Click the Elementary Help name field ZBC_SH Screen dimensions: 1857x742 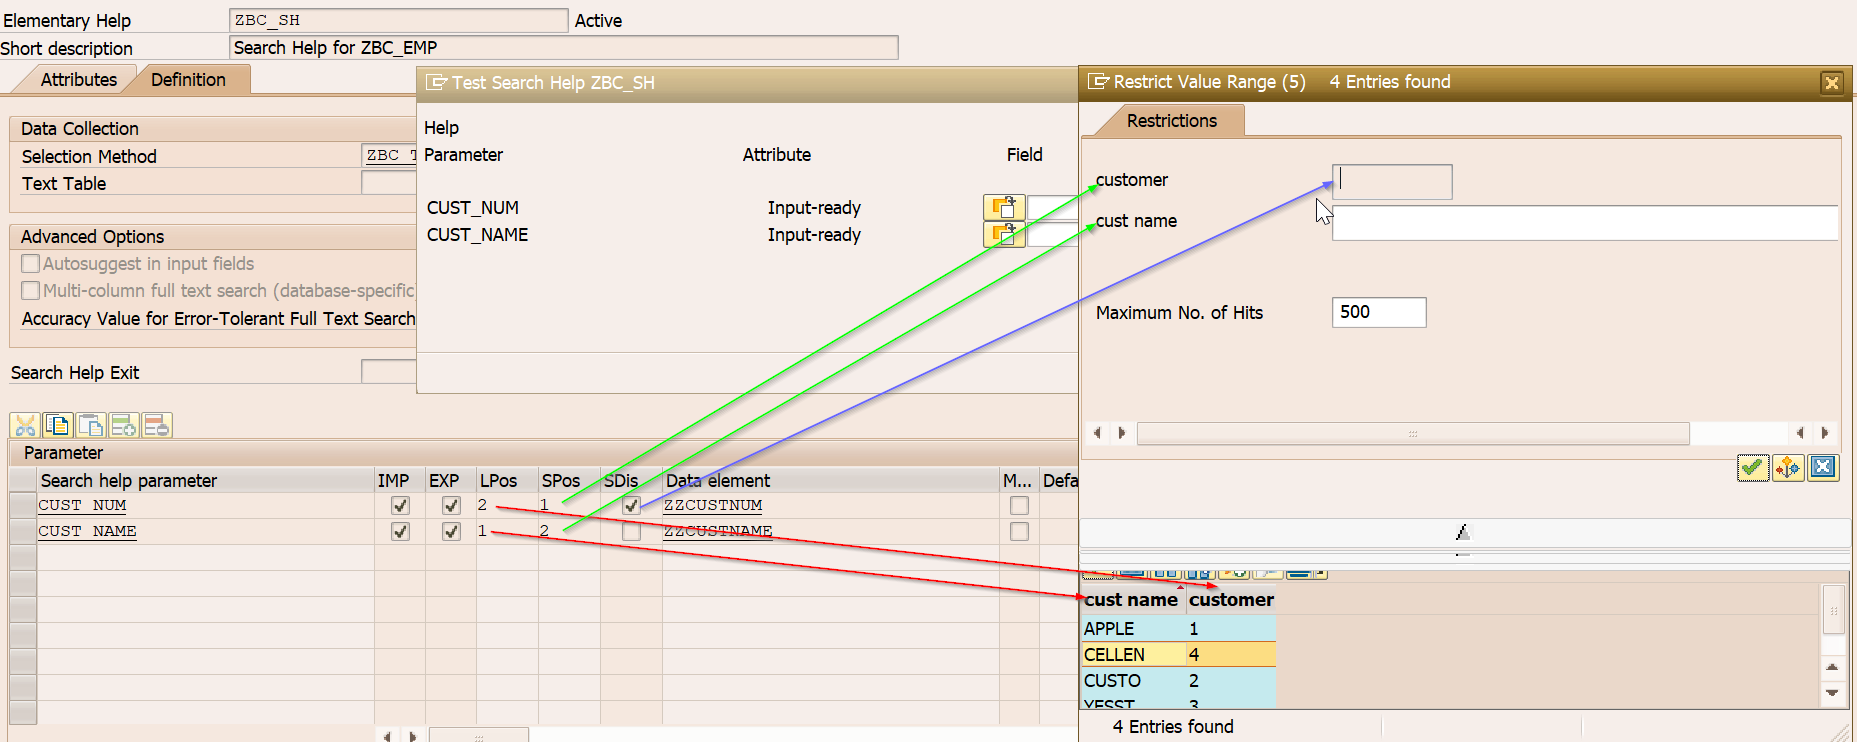(399, 20)
